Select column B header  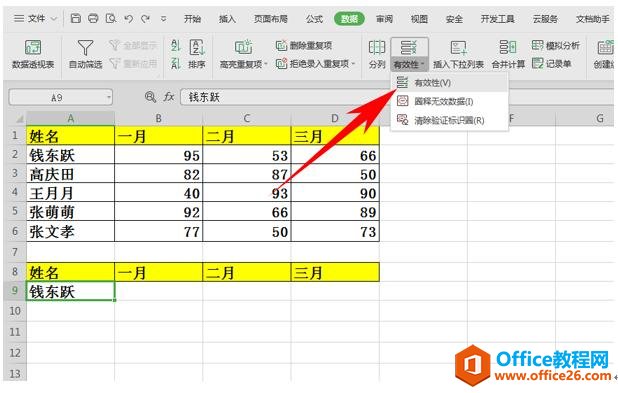(158, 118)
